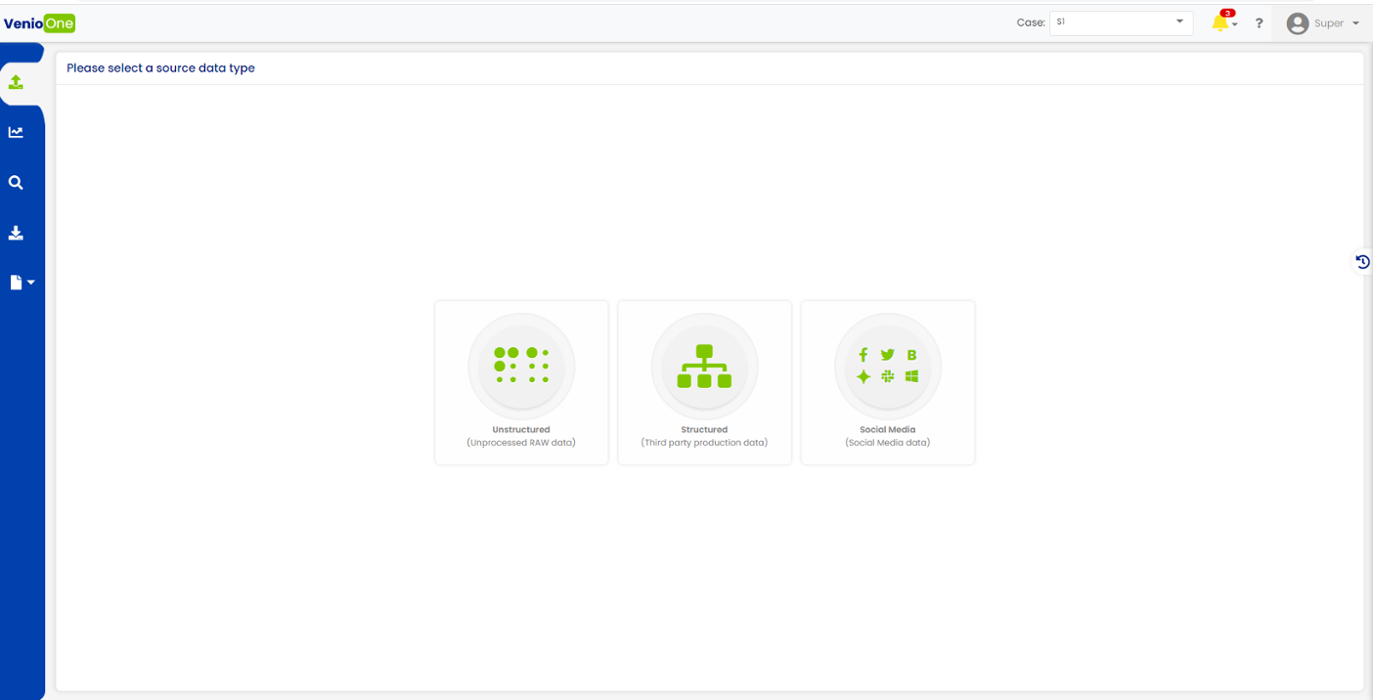
Task: Click the Twitter bird in Social Media card
Action: tap(887, 355)
